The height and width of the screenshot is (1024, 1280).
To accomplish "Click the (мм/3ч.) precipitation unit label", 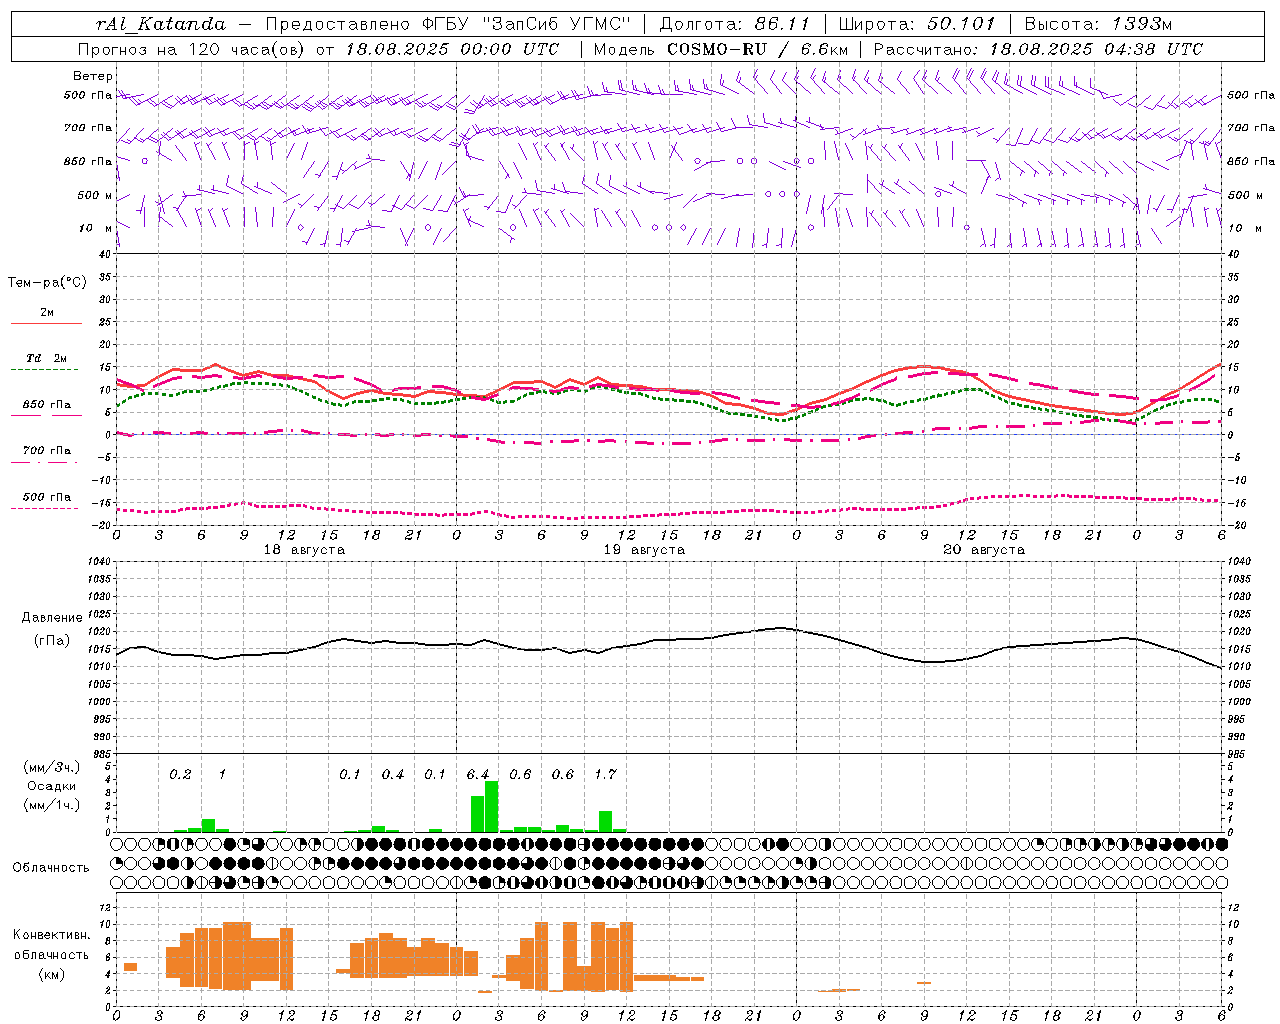I will [52, 767].
